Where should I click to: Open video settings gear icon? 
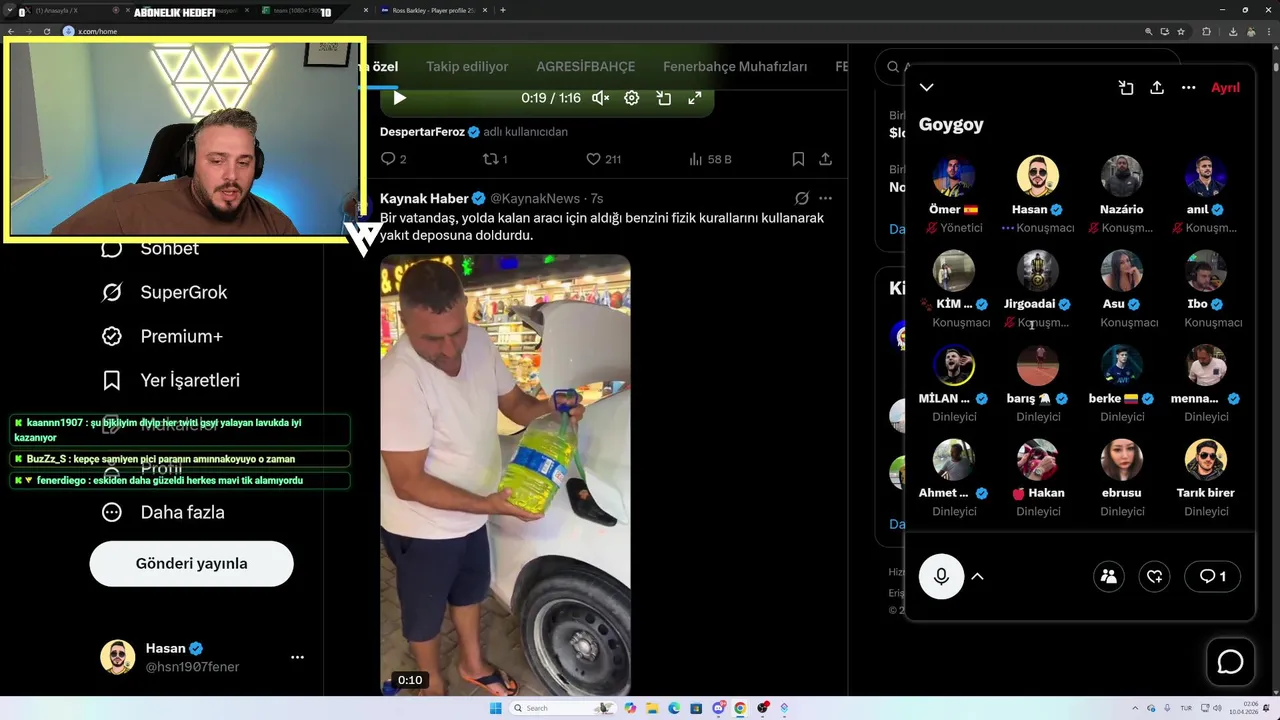(x=632, y=98)
